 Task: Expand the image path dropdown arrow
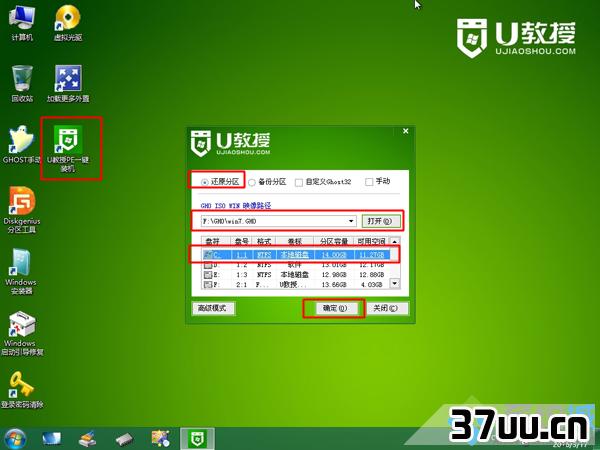351,221
